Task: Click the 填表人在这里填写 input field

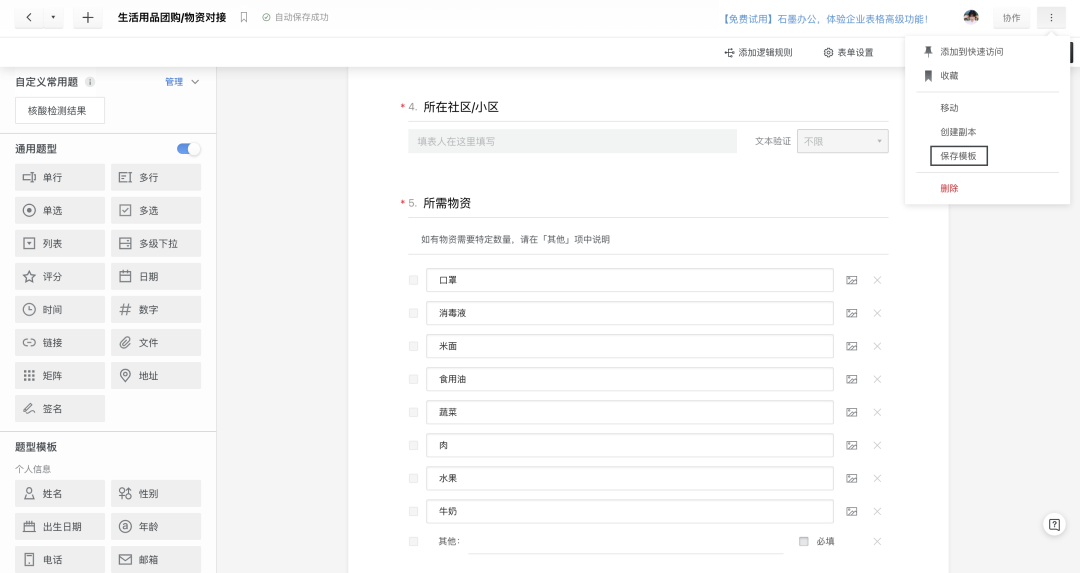Action: coord(572,141)
